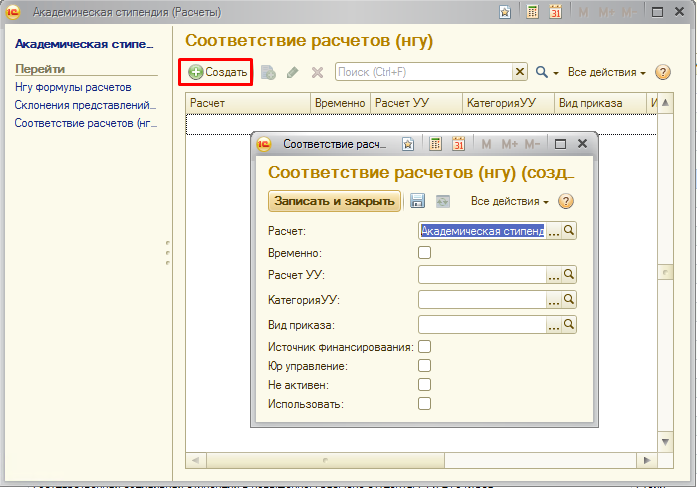Image resolution: width=697 pixels, height=488 pixels.
Task: Open the calendar icon in main title bar
Action: coord(555,12)
